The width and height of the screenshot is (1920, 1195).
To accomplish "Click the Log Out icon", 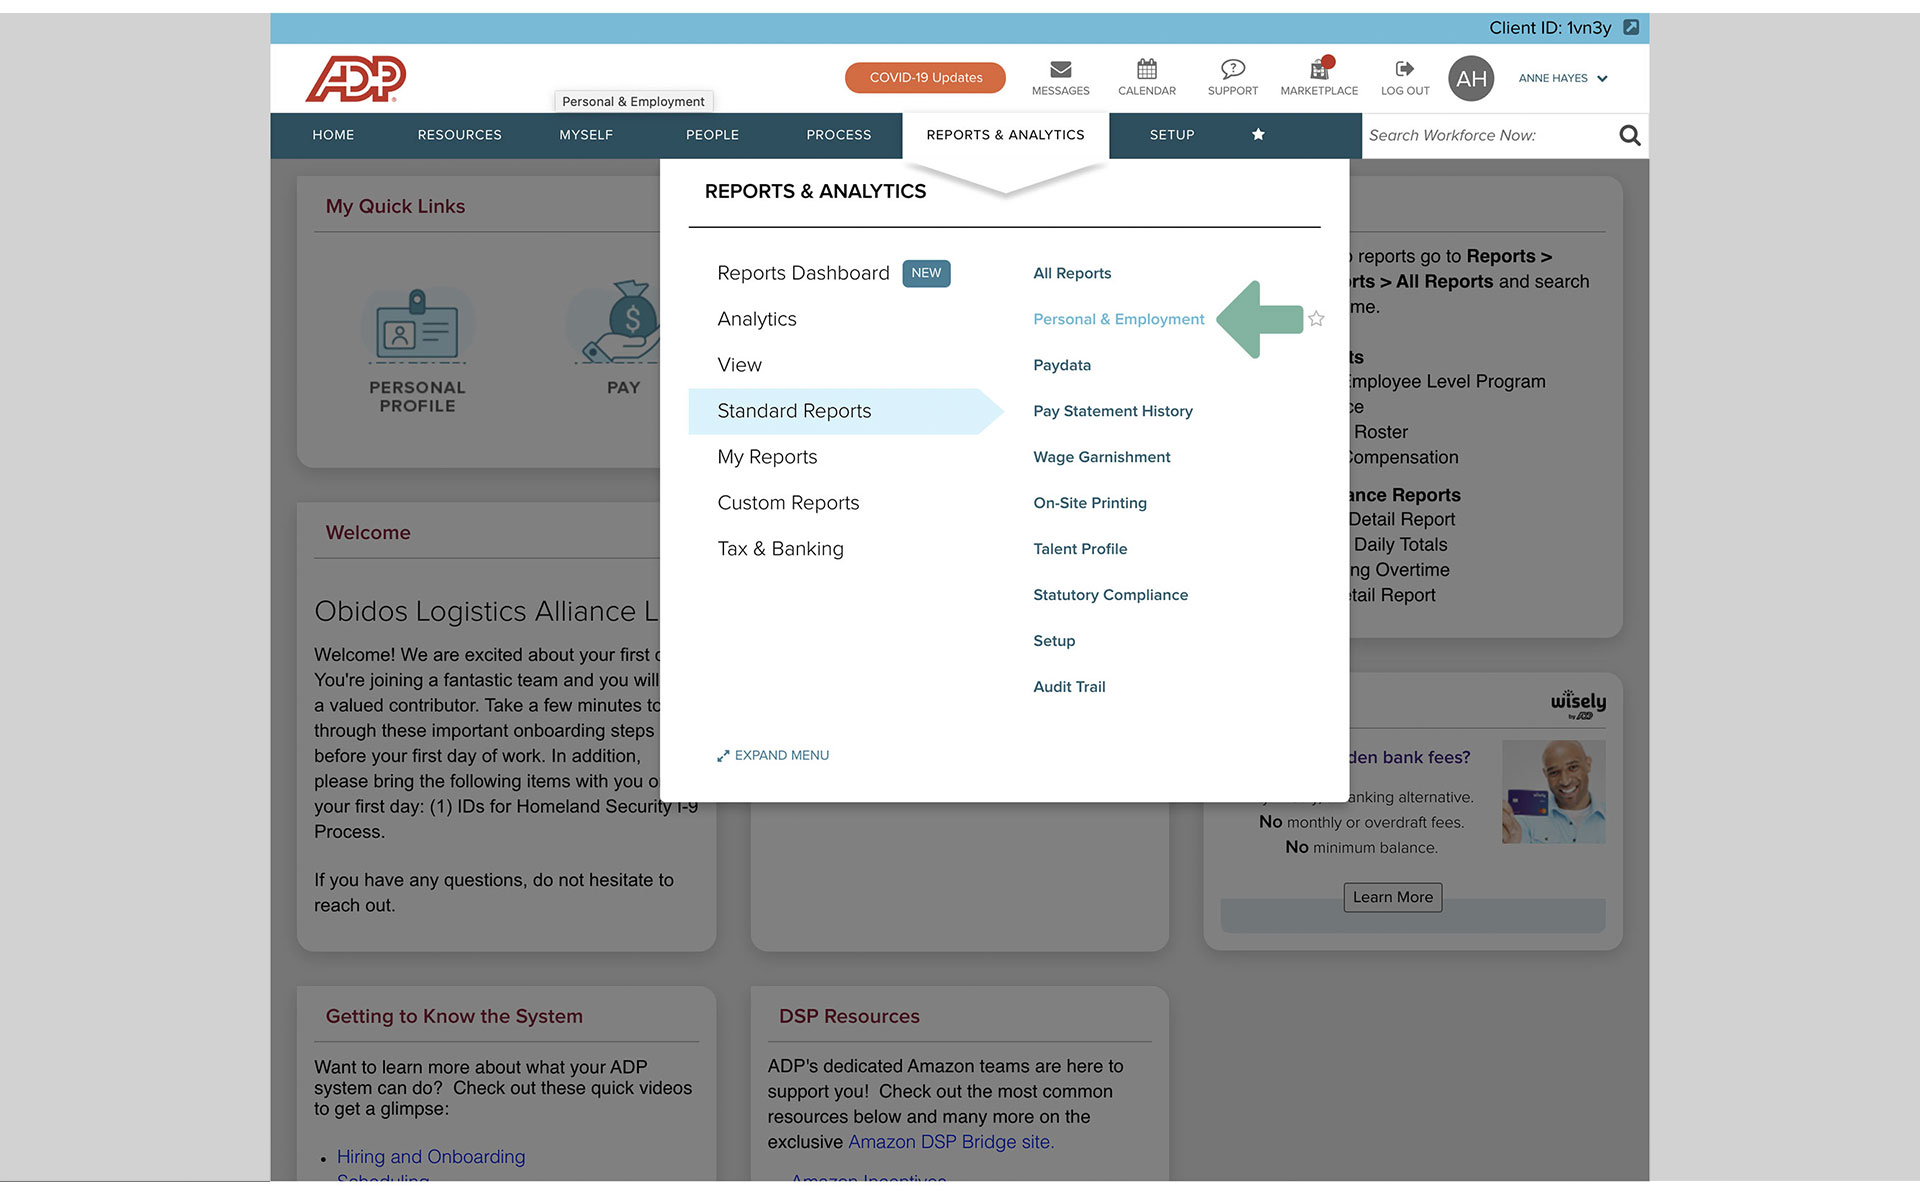I will coord(1404,69).
